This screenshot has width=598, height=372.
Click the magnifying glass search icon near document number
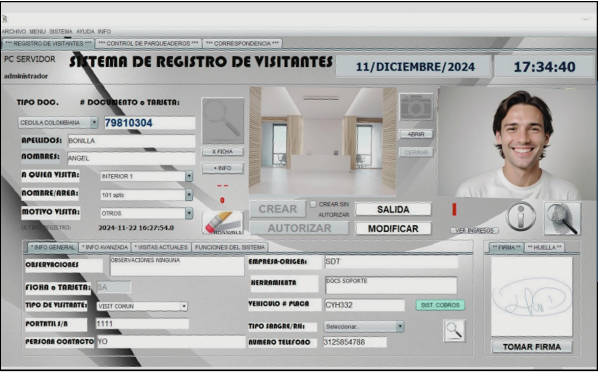coord(223,120)
